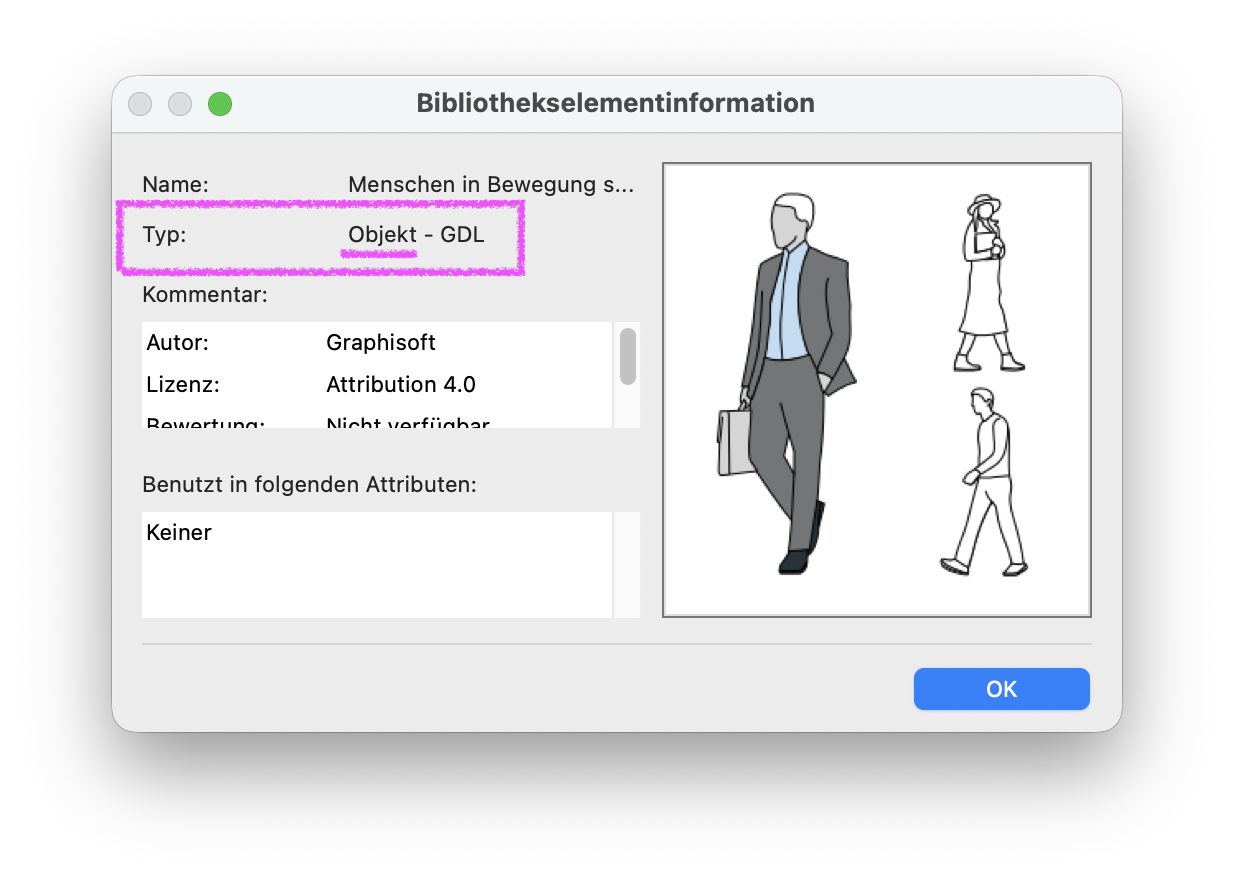The image size is (1234, 880).
Task: Click the attributes list scrollbar track
Action: tap(627, 565)
